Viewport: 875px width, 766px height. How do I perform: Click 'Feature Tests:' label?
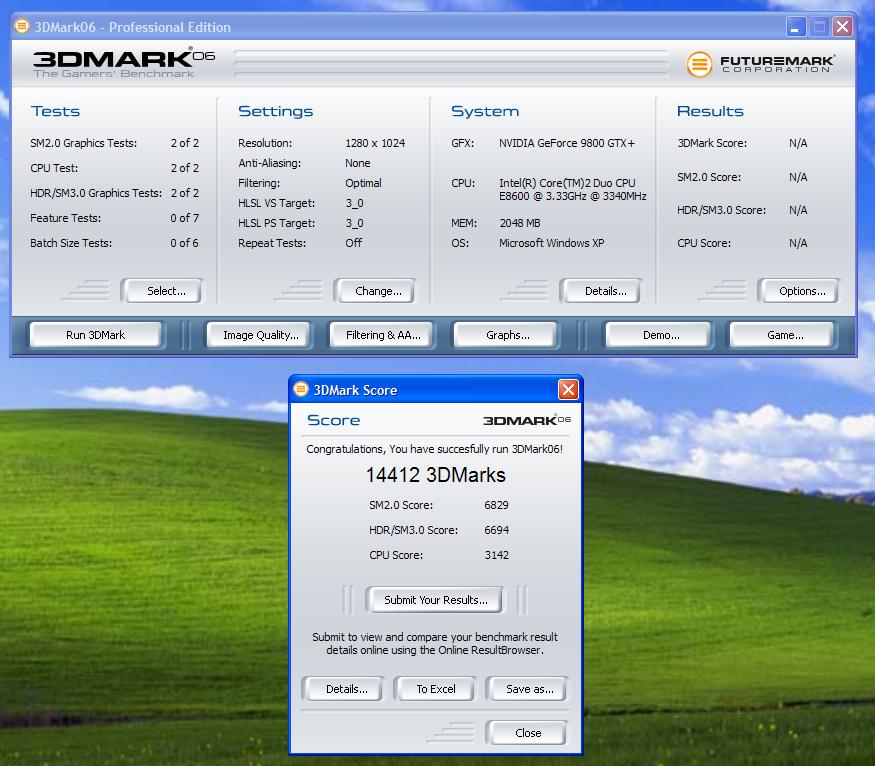(x=65, y=218)
